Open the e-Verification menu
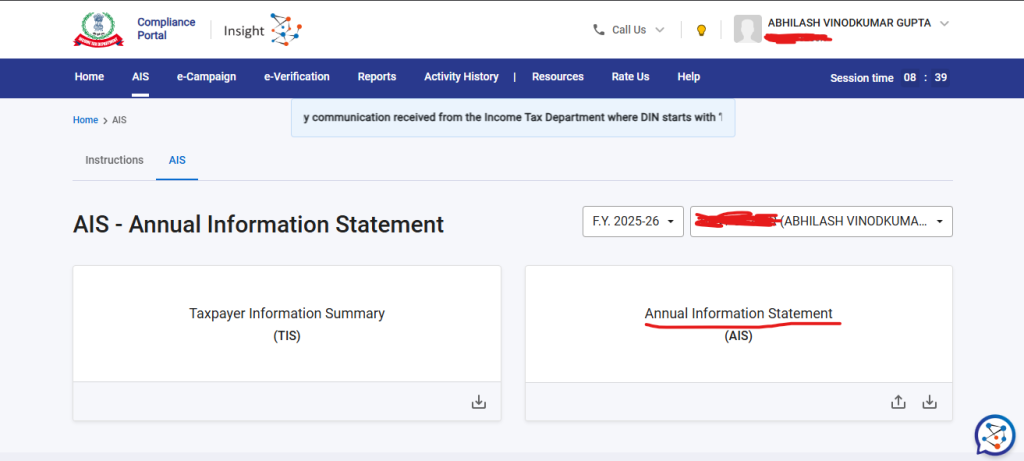The image size is (1024, 461). [x=296, y=76]
